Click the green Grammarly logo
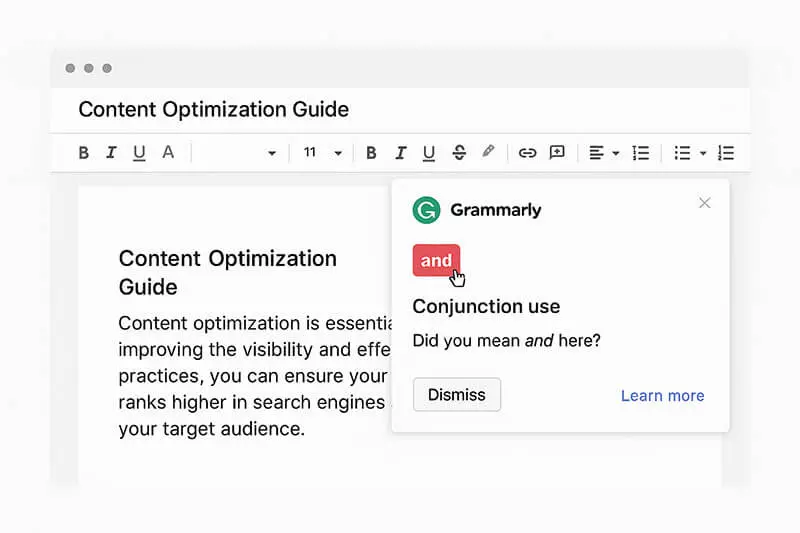This screenshot has width=800, height=533. click(x=426, y=210)
